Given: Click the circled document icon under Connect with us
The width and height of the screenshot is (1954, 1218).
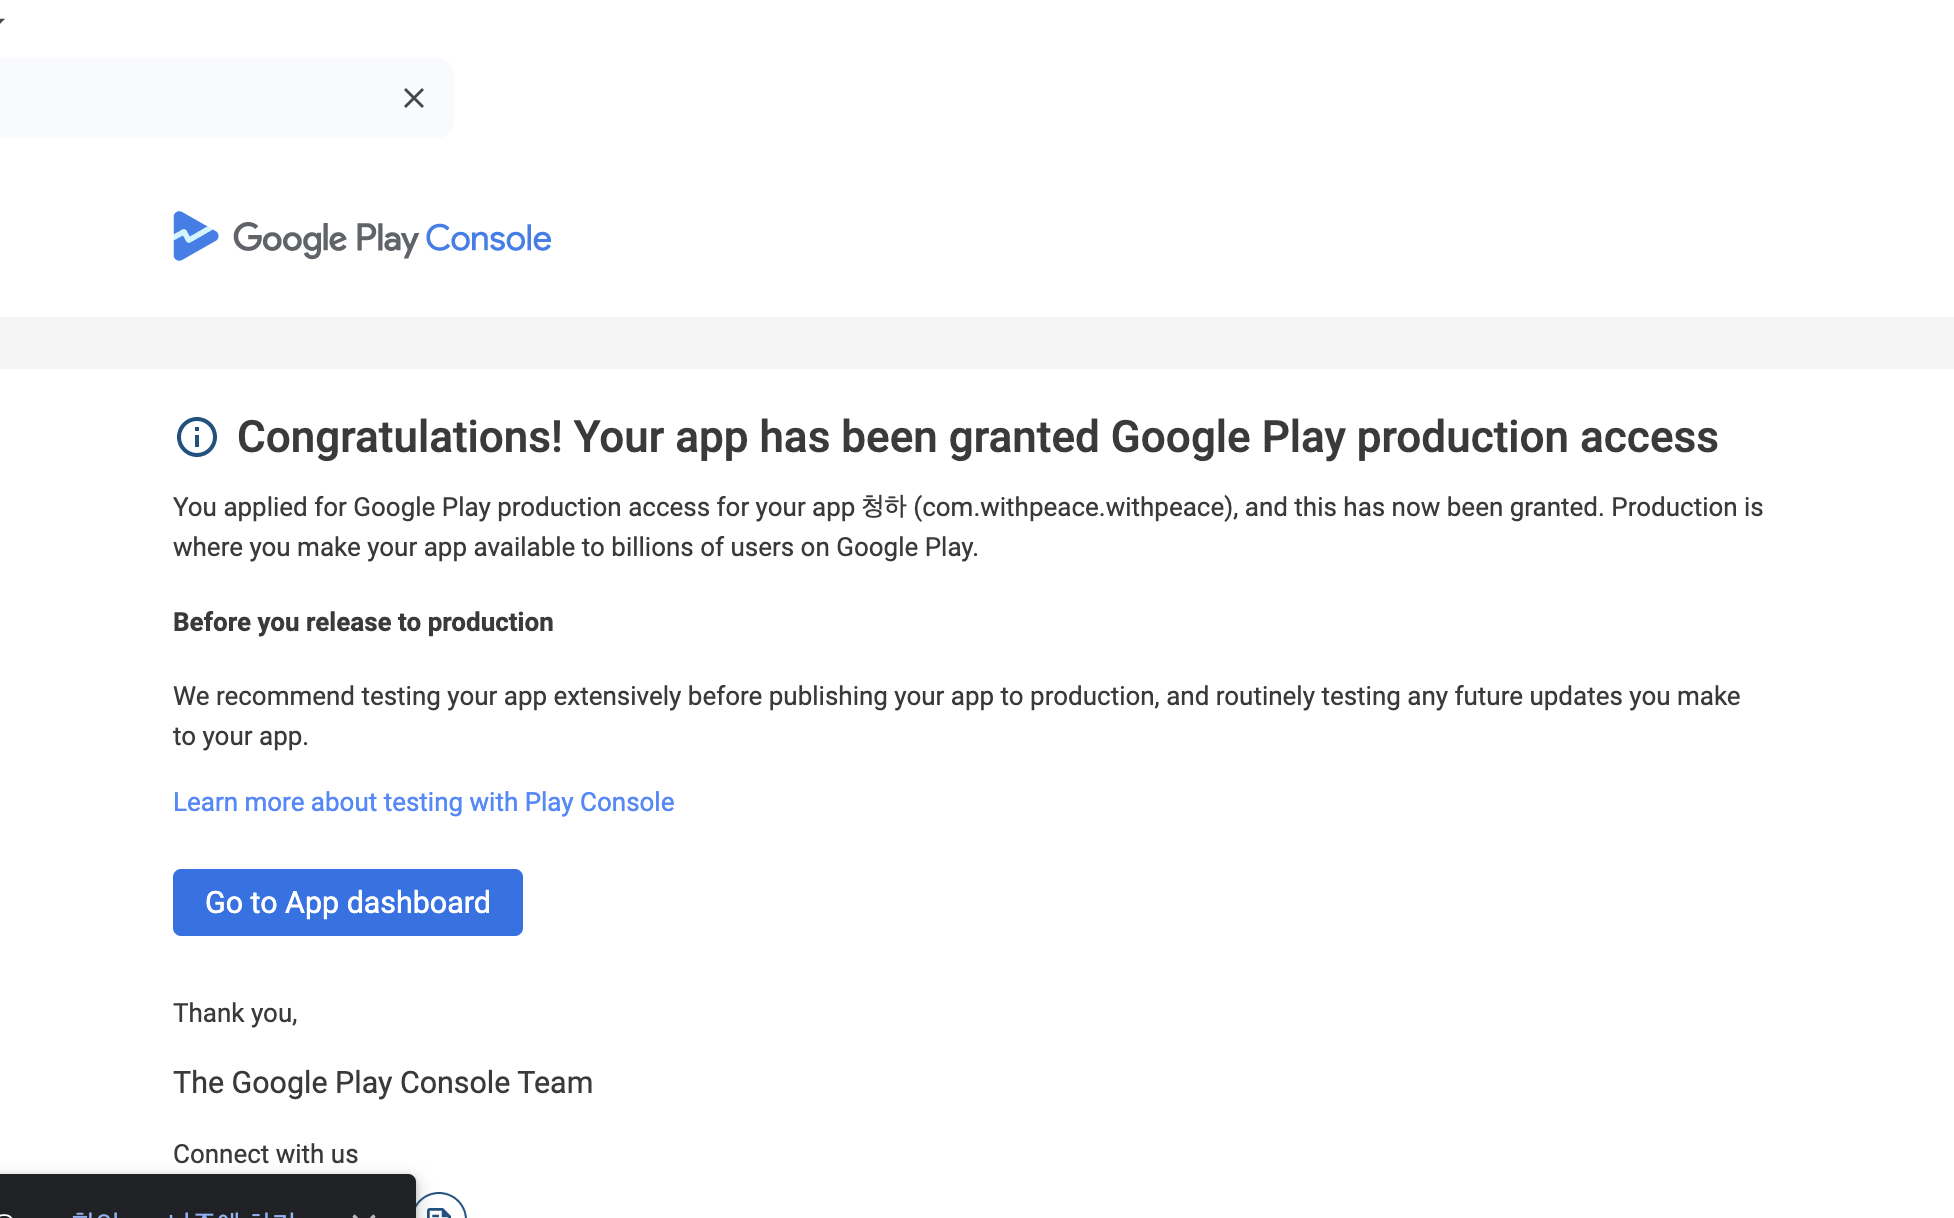Looking at the screenshot, I should (x=439, y=1208).
